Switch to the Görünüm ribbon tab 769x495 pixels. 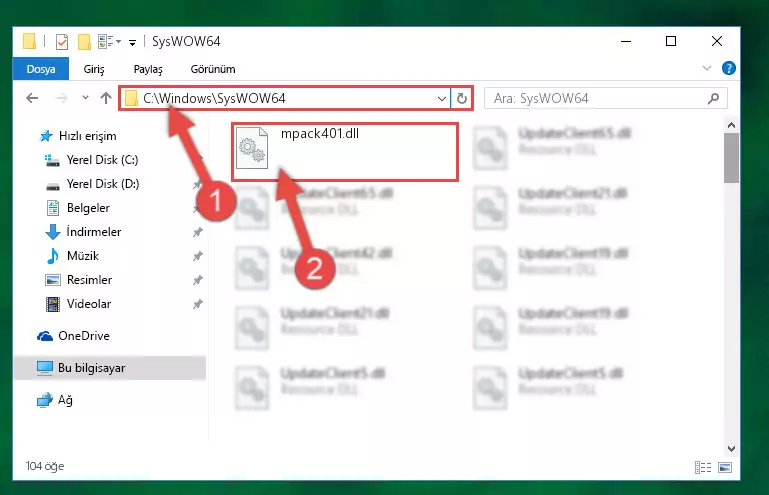[x=213, y=69]
